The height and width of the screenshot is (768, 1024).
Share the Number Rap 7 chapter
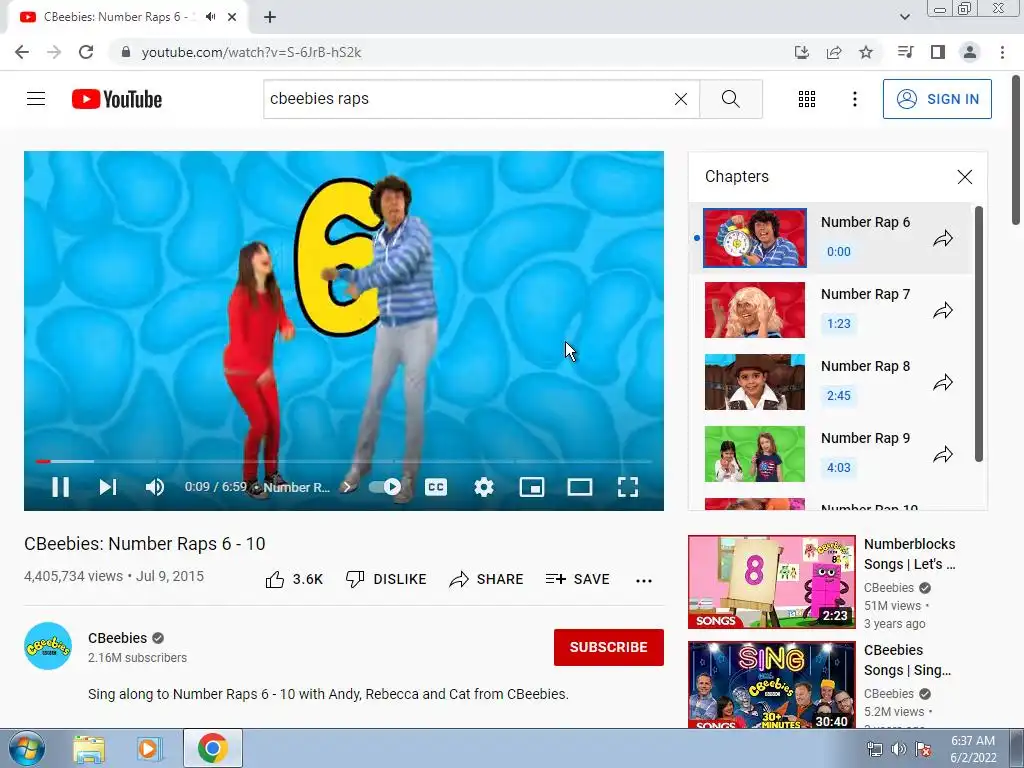[943, 310]
